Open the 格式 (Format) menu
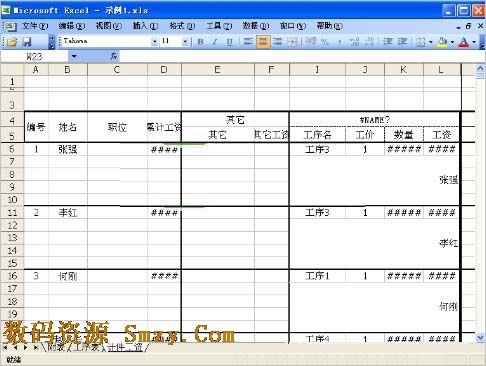 coord(182,26)
